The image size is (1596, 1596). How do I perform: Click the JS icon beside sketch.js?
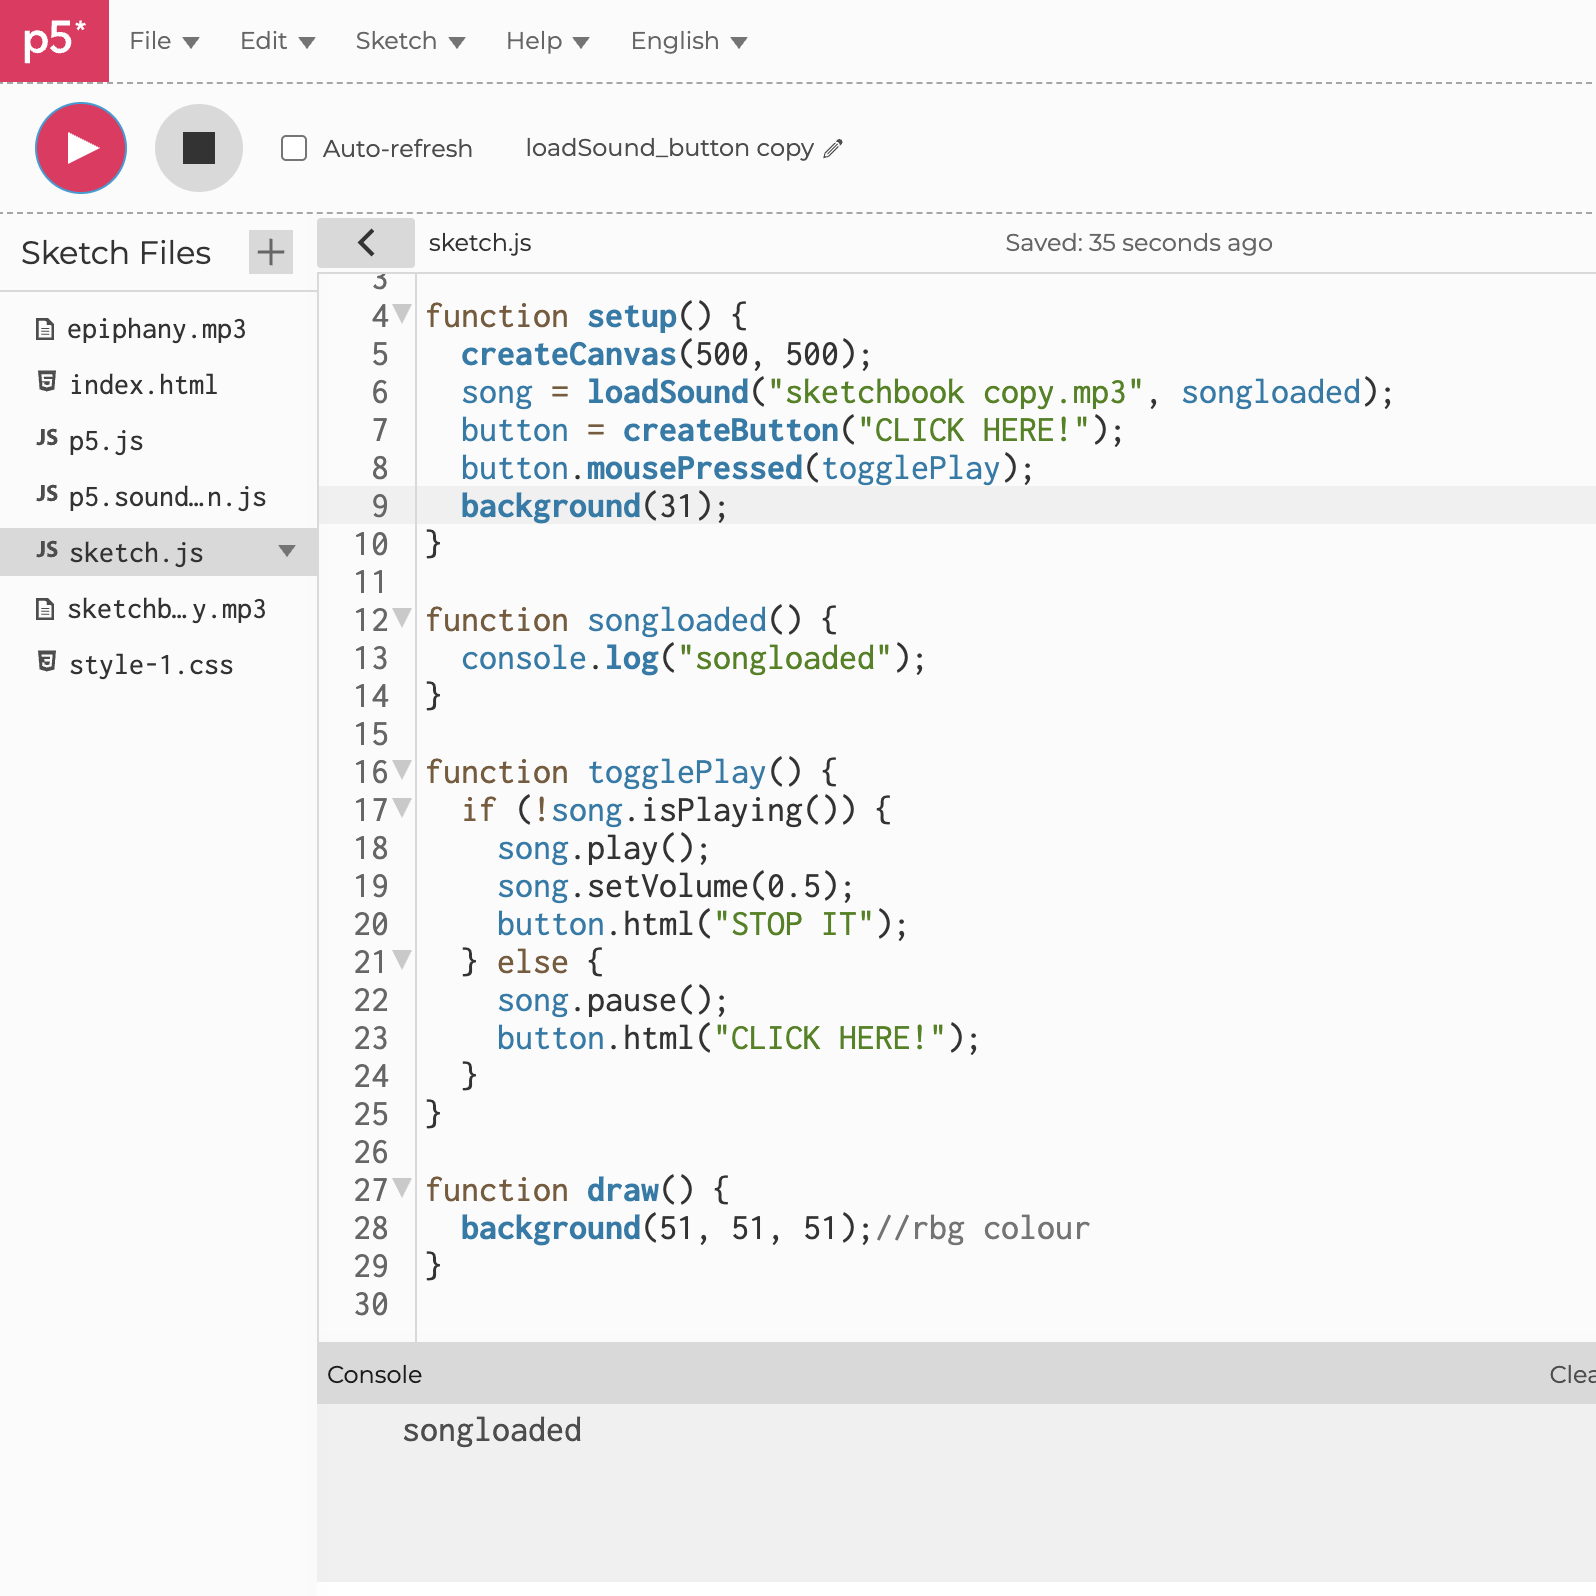(47, 549)
